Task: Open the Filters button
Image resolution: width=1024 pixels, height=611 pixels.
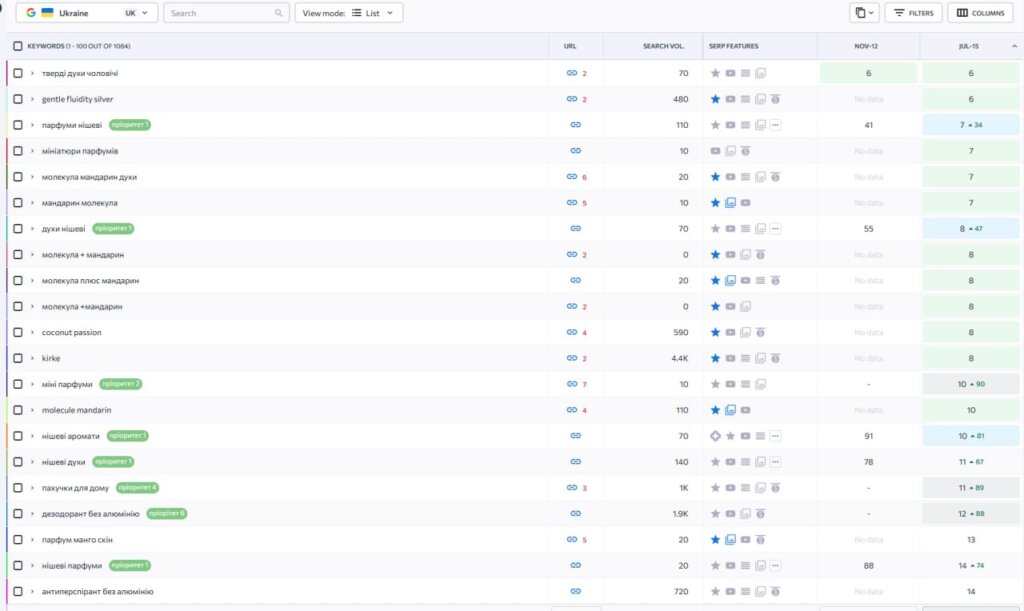Action: coord(913,13)
